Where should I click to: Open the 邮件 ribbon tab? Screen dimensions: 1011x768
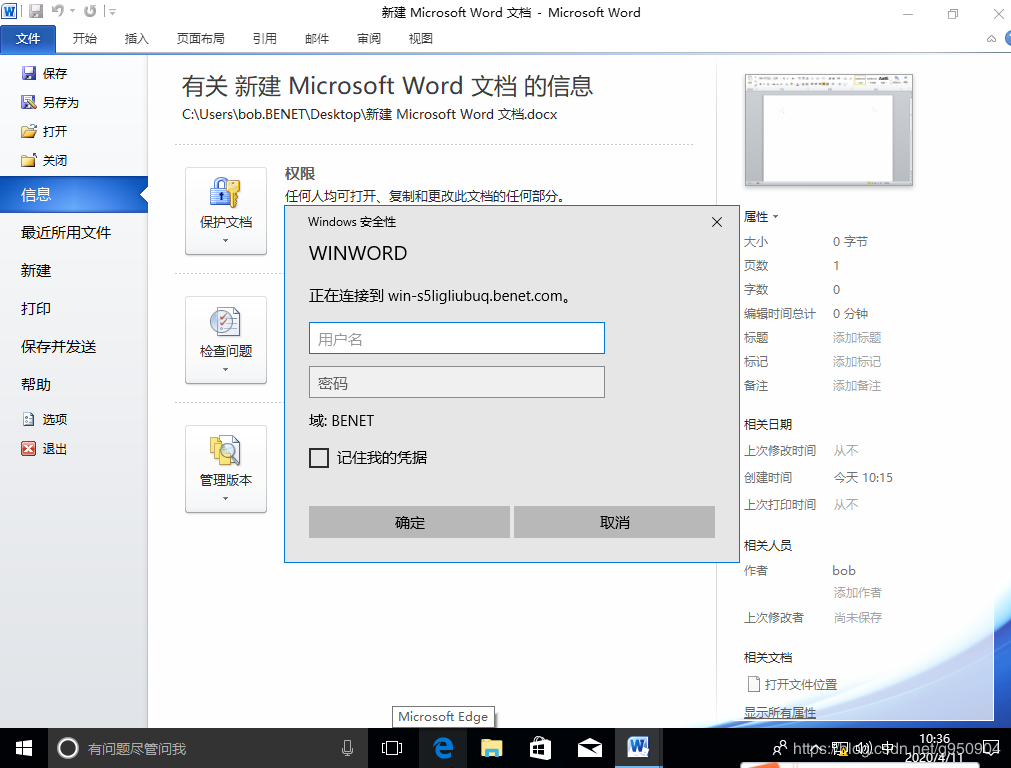coord(317,39)
